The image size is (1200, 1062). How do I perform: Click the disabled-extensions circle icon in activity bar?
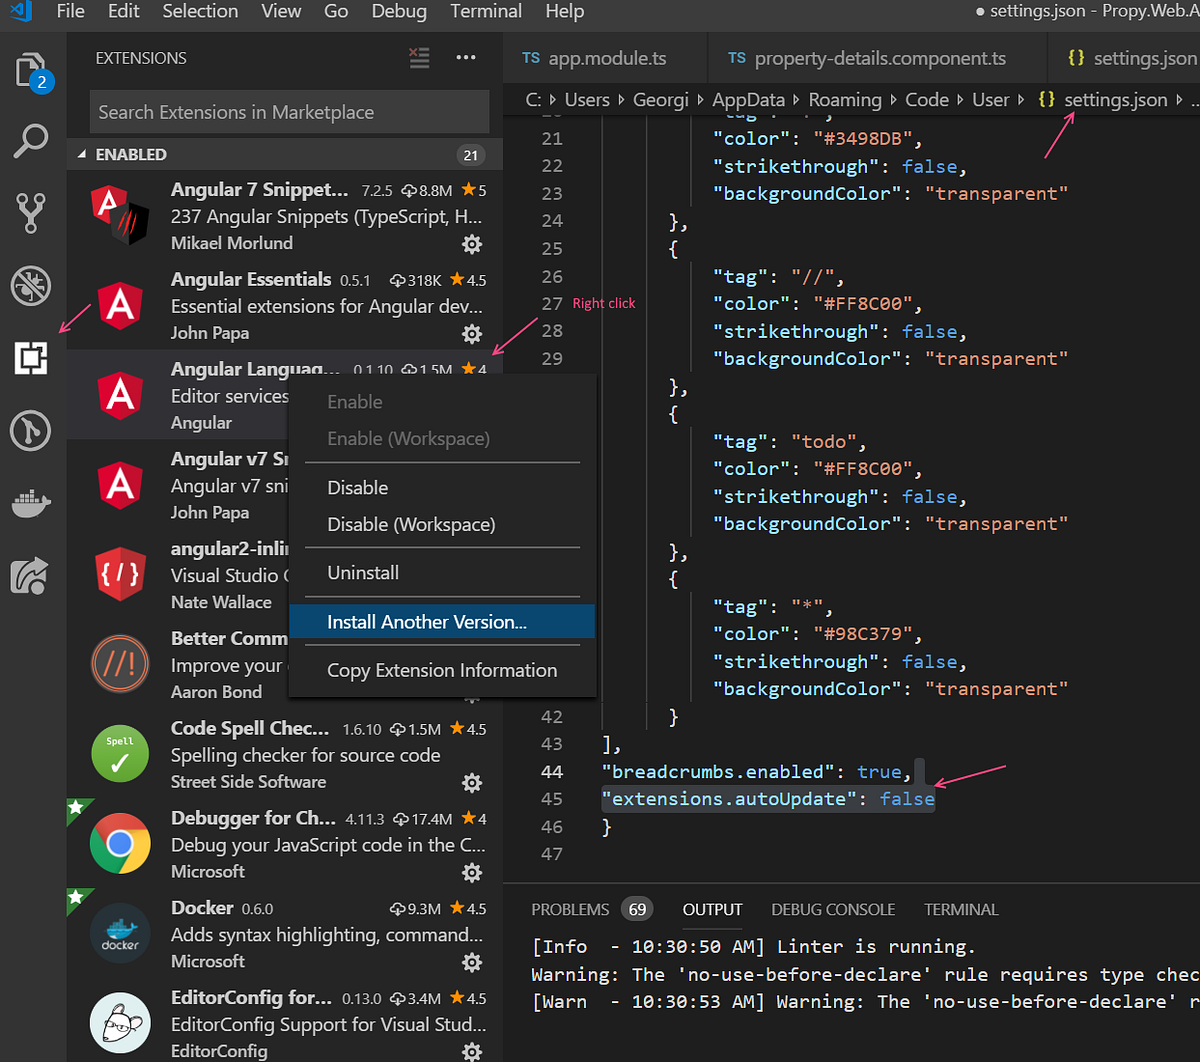coord(30,286)
